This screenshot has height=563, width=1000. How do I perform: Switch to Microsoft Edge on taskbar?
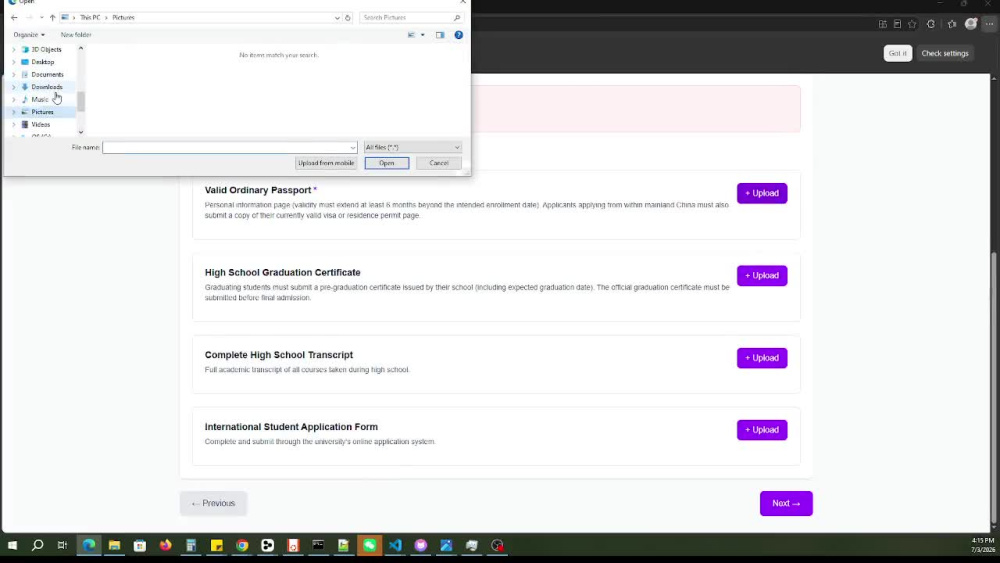[89, 545]
